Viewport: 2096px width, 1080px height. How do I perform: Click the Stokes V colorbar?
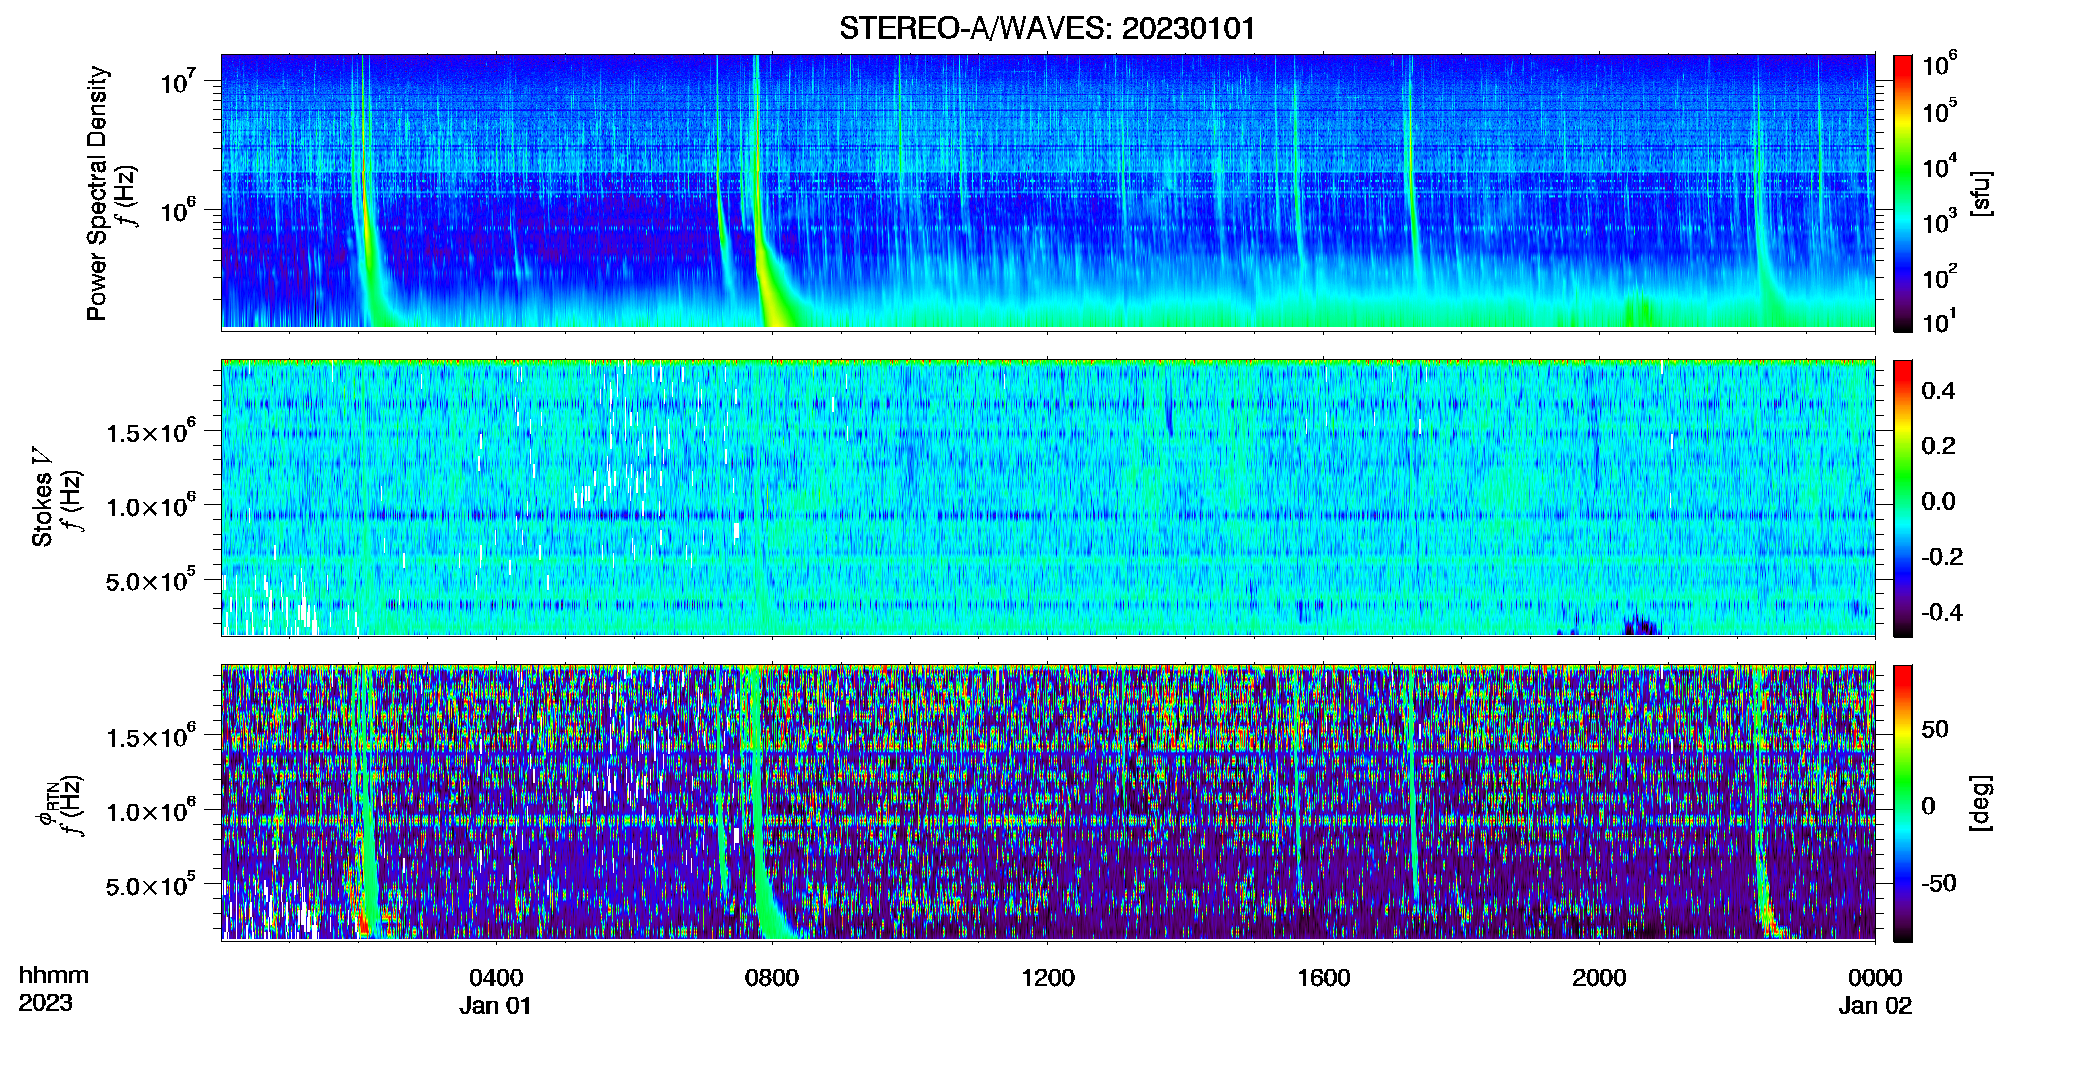(1903, 498)
